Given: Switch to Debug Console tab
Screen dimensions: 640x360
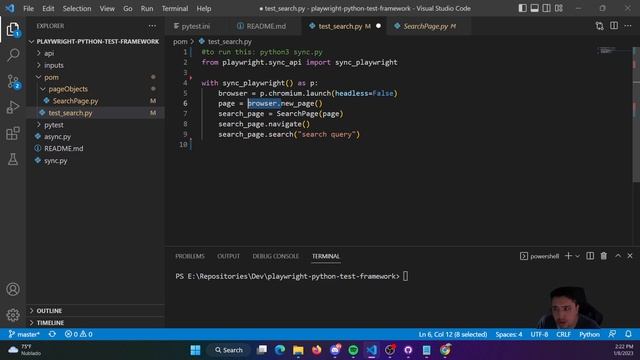Looking at the screenshot, I should [276, 256].
